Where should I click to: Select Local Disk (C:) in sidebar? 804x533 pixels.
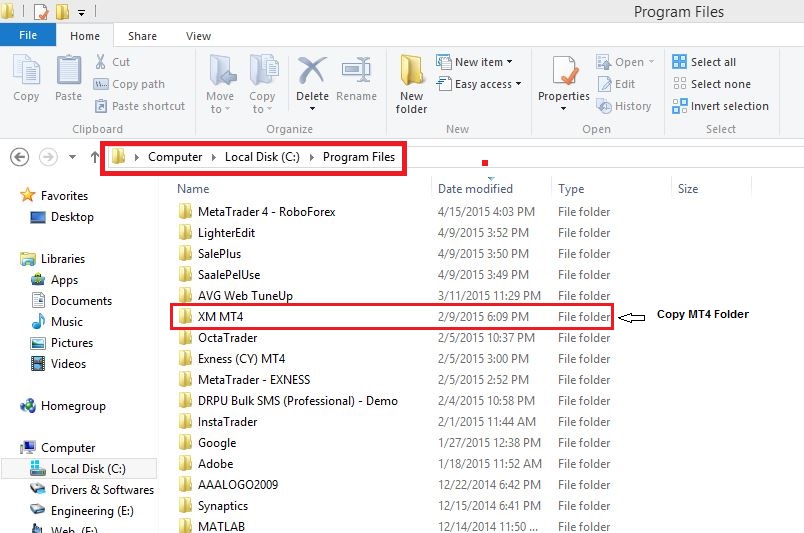78,468
